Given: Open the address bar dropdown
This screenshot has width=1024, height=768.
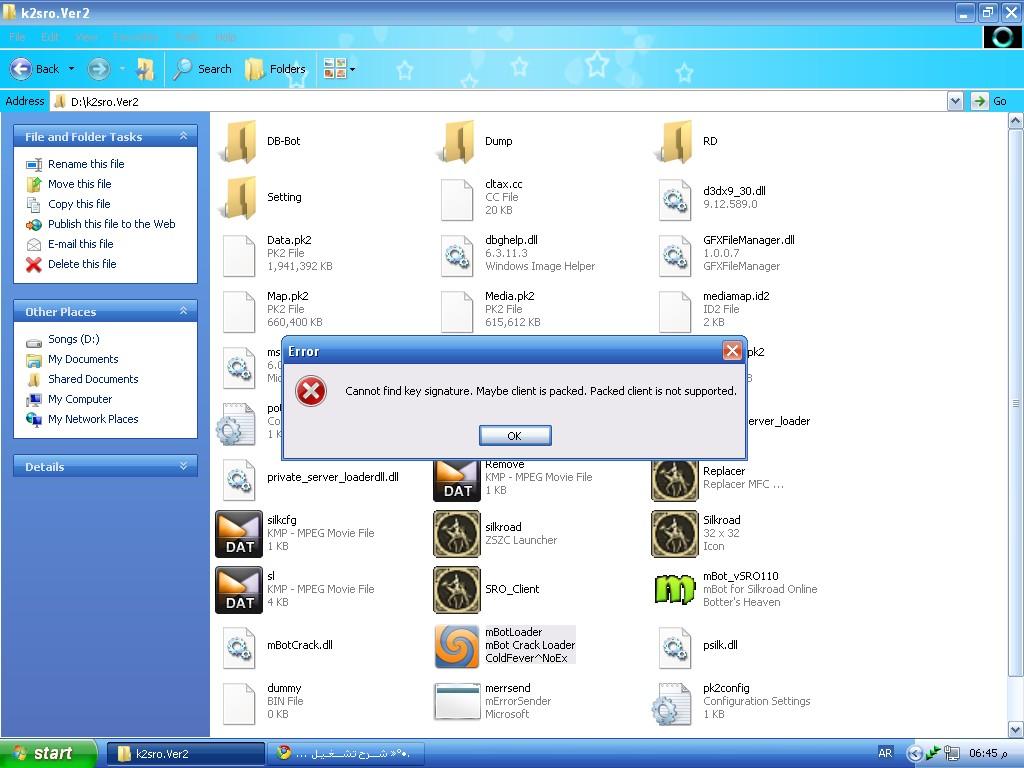Looking at the screenshot, I should point(954,101).
